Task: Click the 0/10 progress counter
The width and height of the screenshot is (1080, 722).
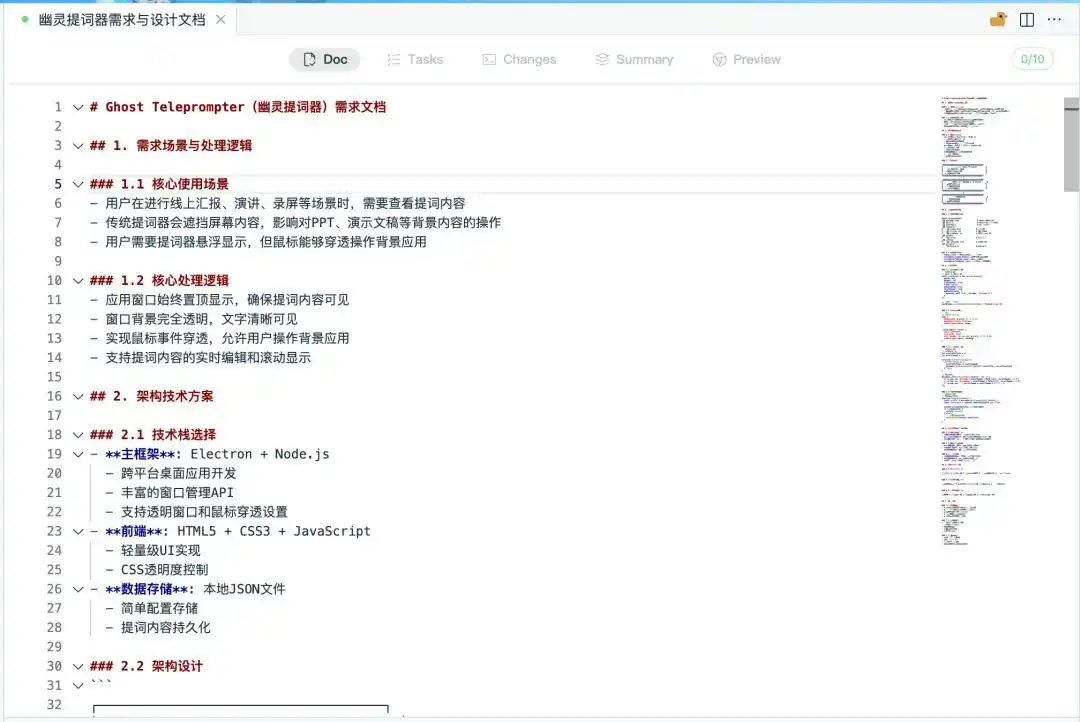Action: pos(1032,59)
